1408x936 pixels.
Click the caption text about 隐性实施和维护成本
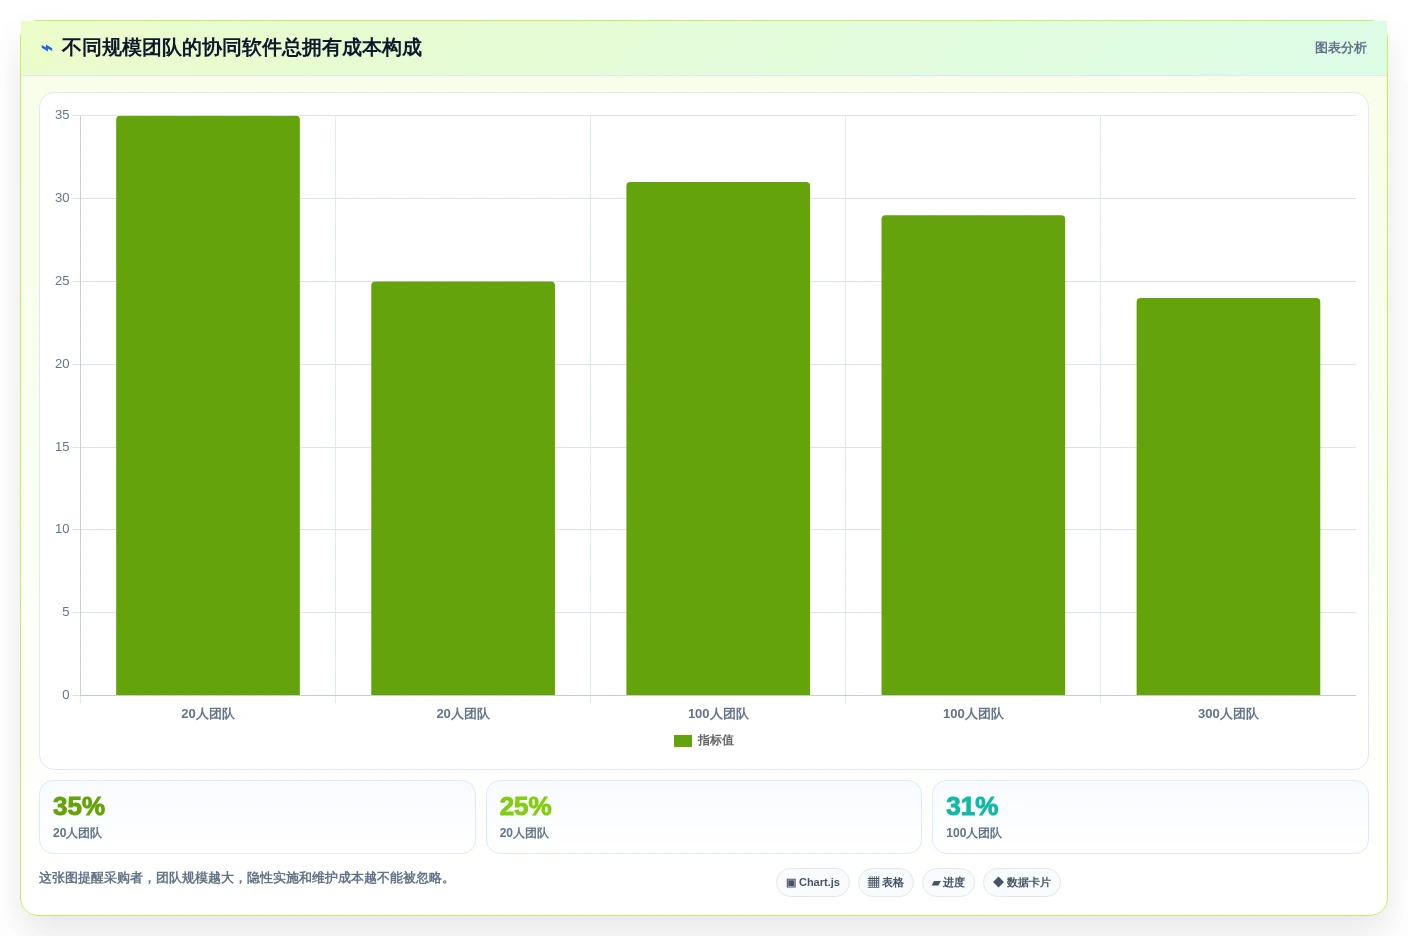pyautogui.click(x=244, y=878)
